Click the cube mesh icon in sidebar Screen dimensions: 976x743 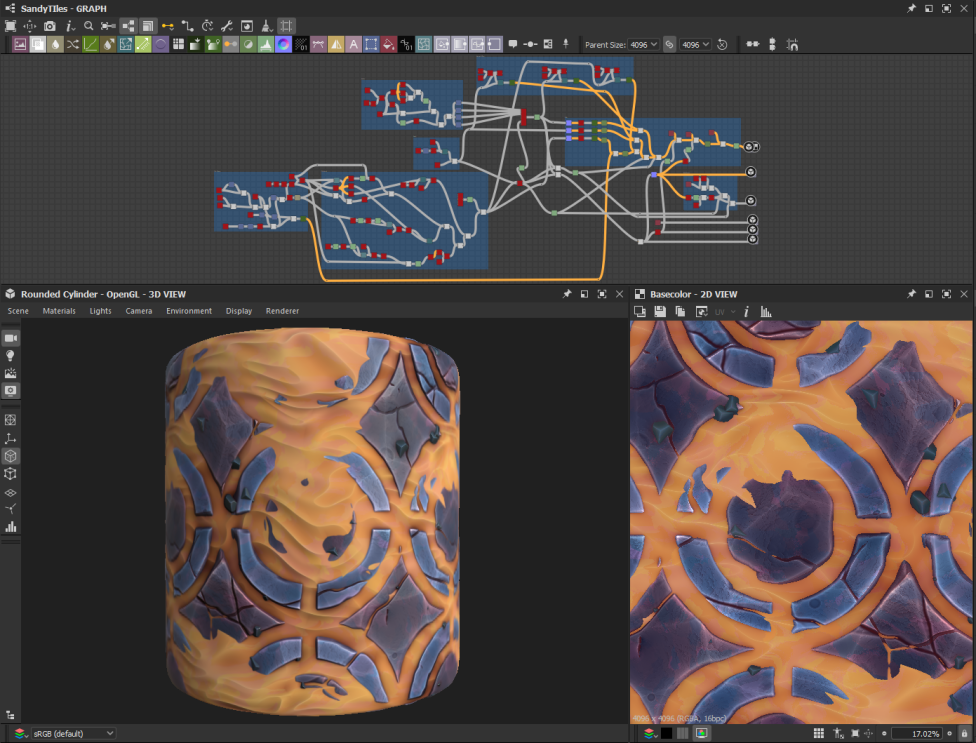(x=11, y=456)
